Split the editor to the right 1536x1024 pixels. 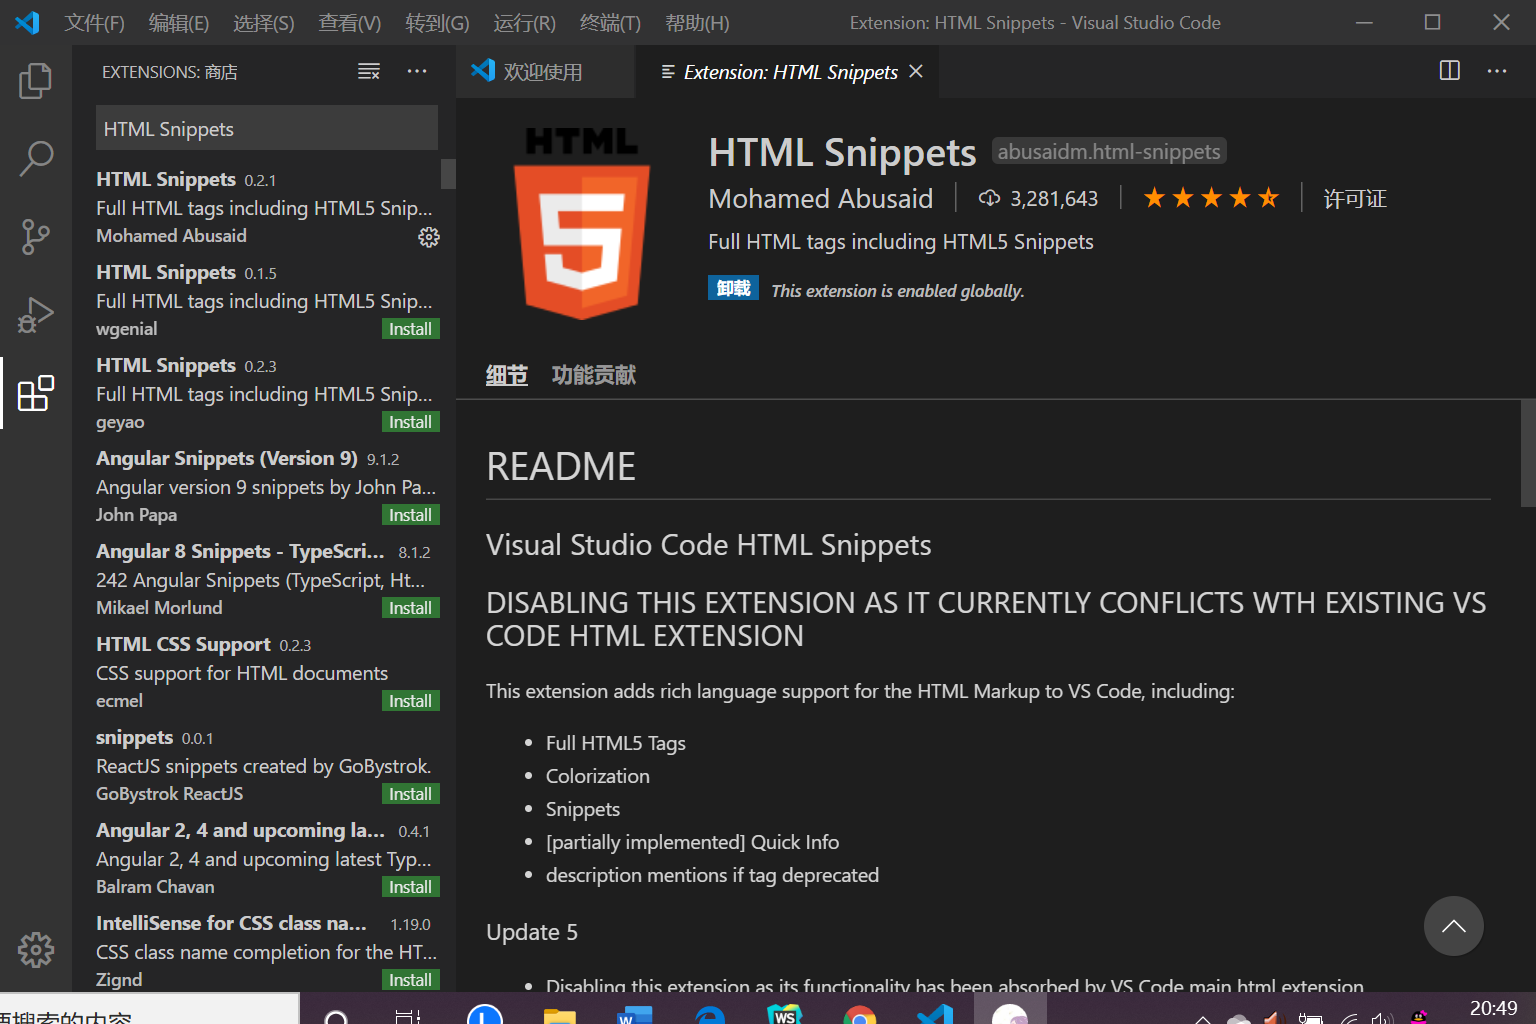point(1449,71)
